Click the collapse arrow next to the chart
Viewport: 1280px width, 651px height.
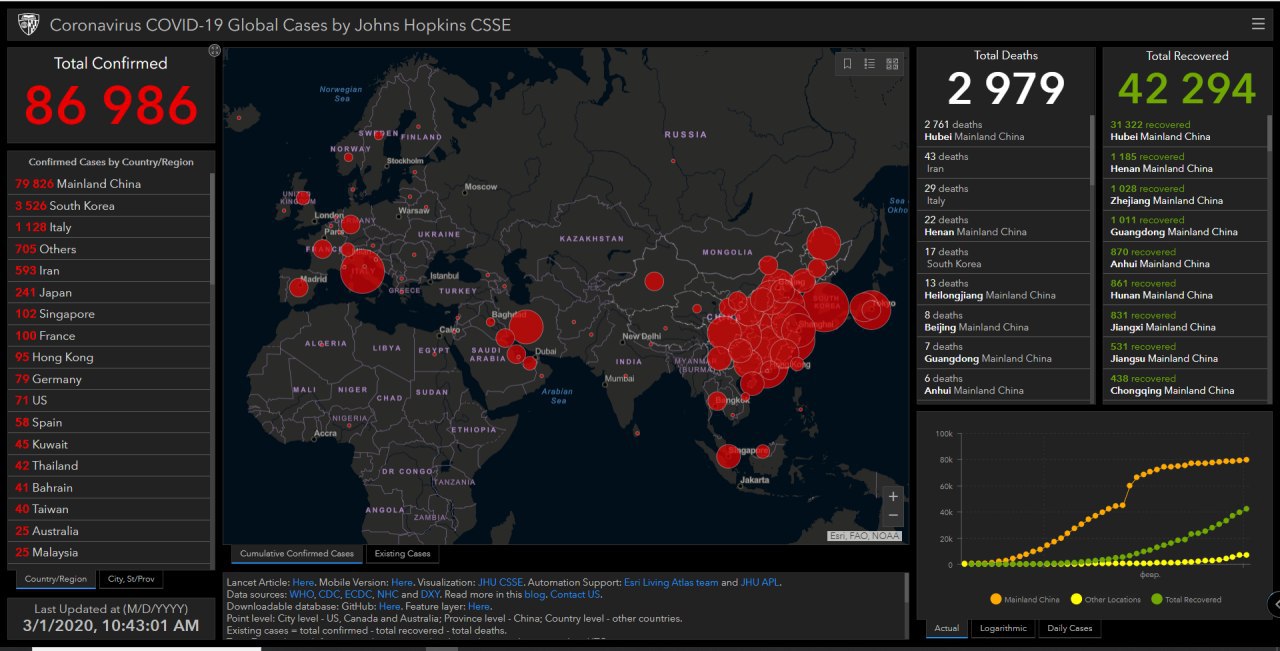1274,603
